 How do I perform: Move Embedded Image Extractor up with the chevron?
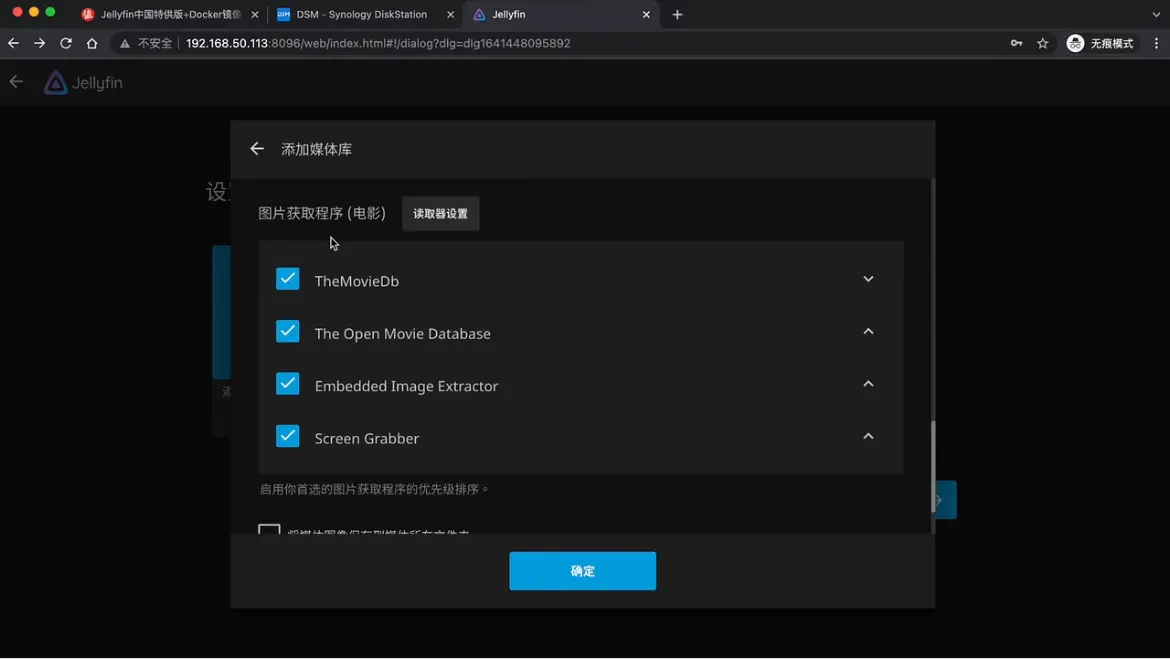point(868,384)
